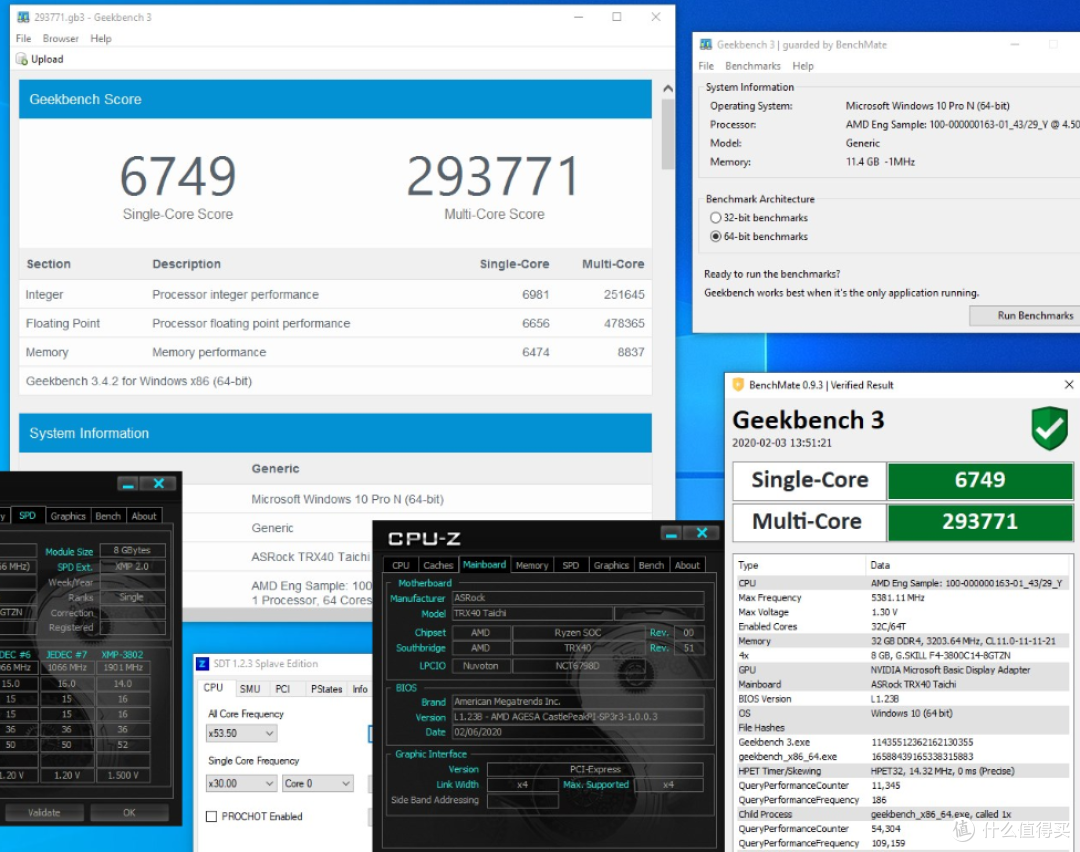Click the SDT Splave Edition window icon
Viewport: 1080px width, 852px height.
202,664
